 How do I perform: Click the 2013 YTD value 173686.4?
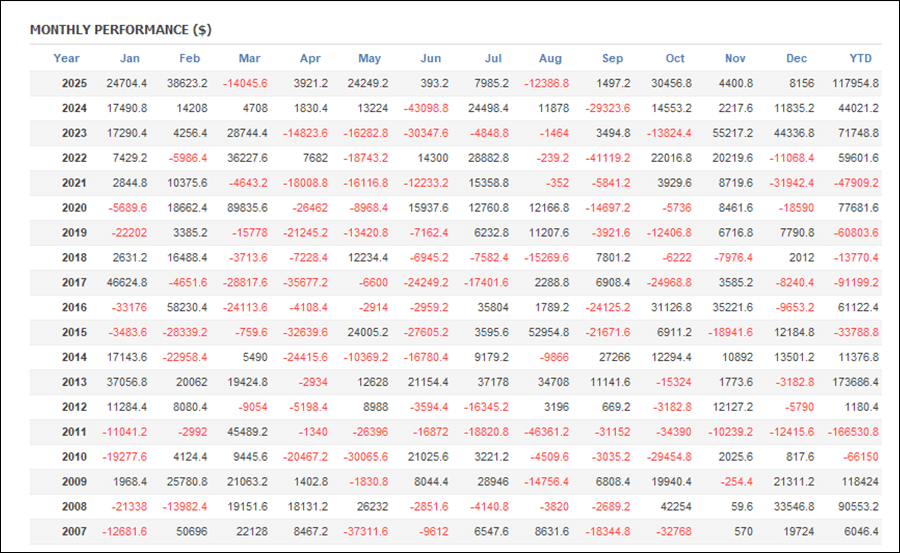coord(855,384)
